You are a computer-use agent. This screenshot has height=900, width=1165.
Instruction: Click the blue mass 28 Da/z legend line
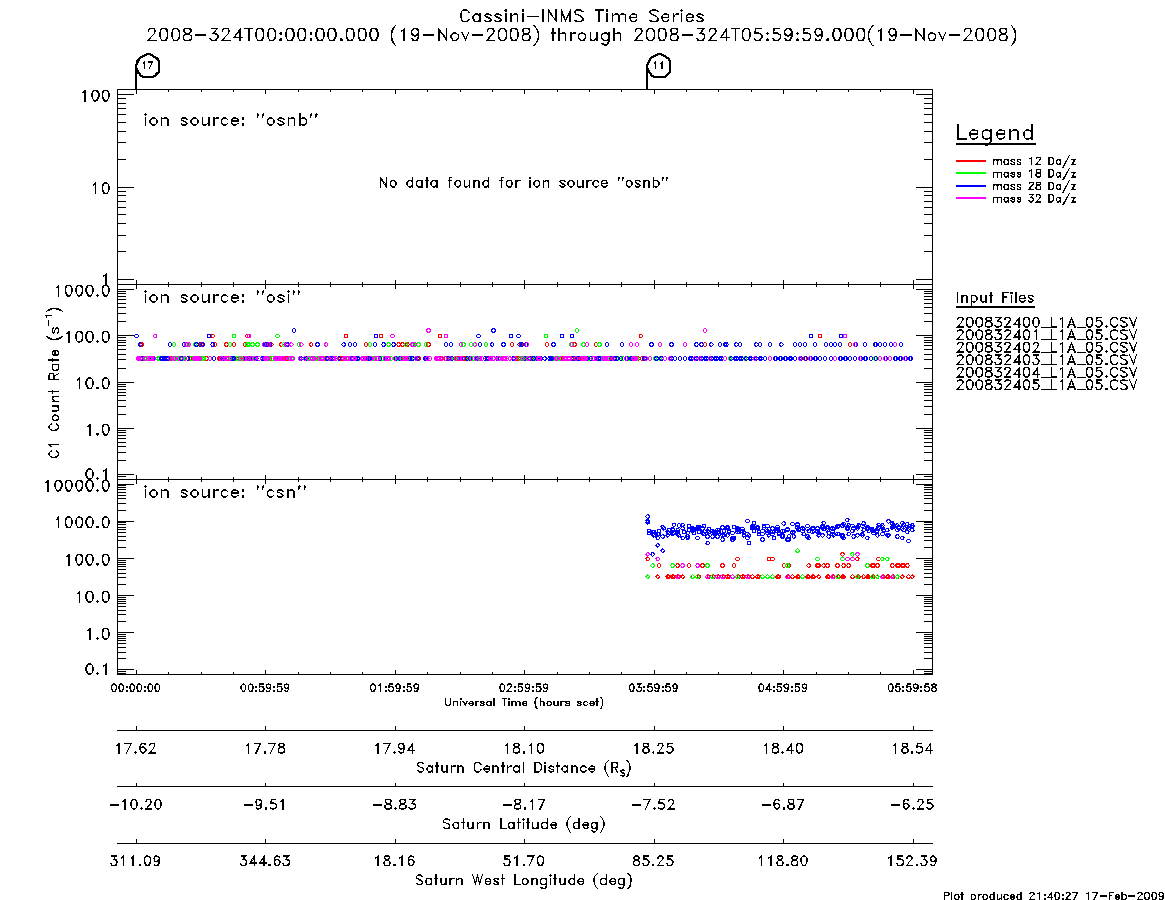970,187
